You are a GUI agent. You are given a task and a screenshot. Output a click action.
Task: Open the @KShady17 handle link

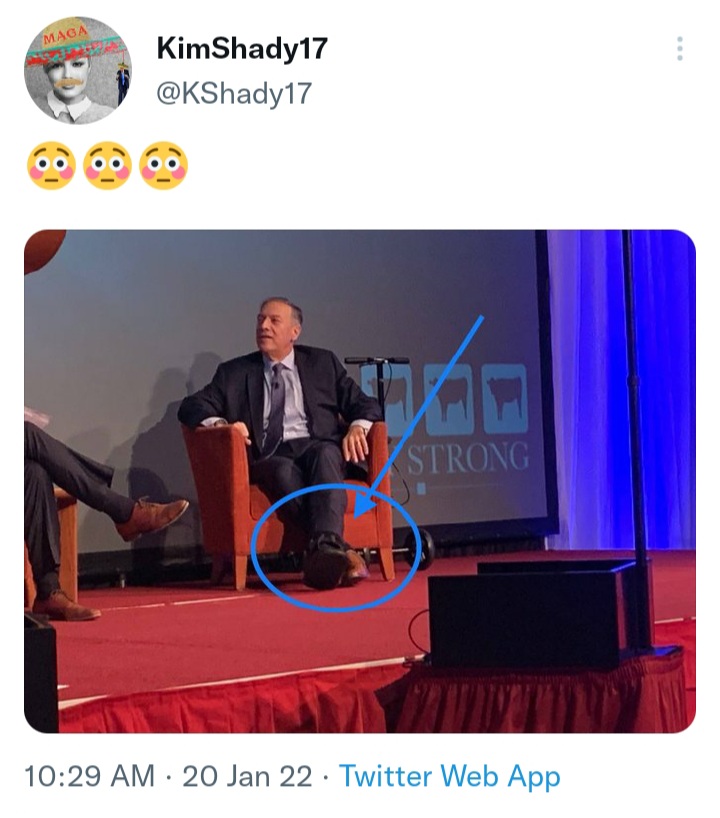pos(234,94)
